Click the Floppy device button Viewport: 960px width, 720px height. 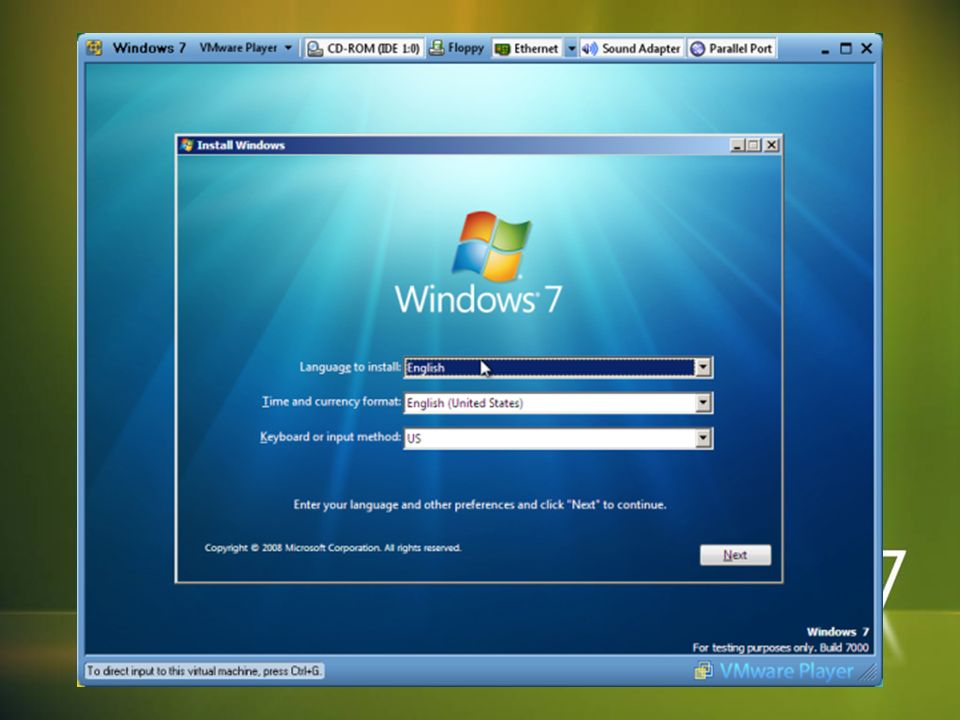(x=457, y=48)
